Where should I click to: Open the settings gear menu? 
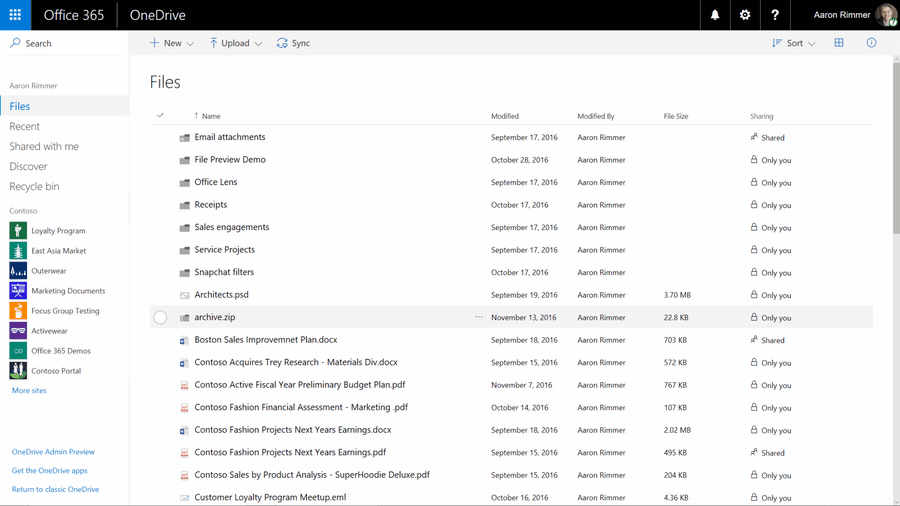(x=744, y=15)
